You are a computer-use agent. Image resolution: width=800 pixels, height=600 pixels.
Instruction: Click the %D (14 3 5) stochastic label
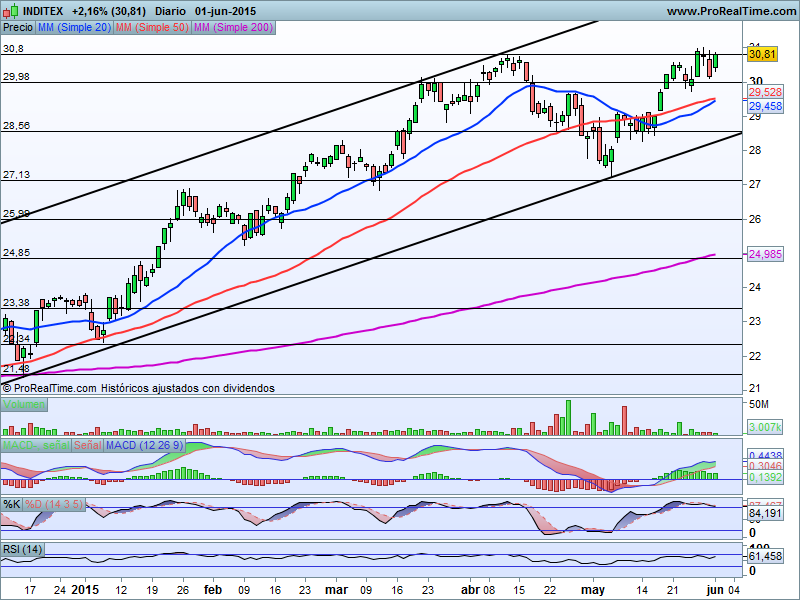click(54, 504)
